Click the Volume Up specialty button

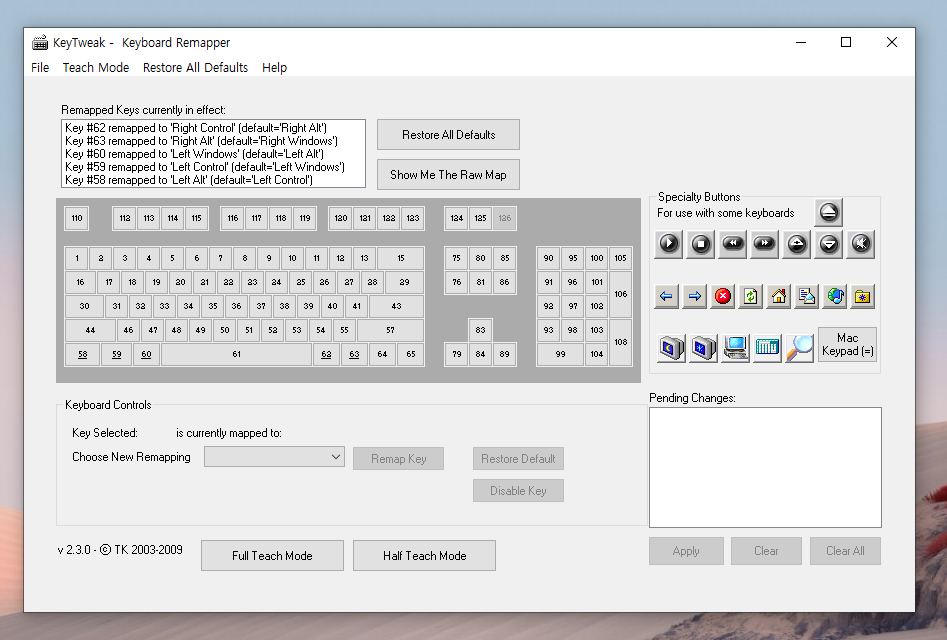[797, 244]
